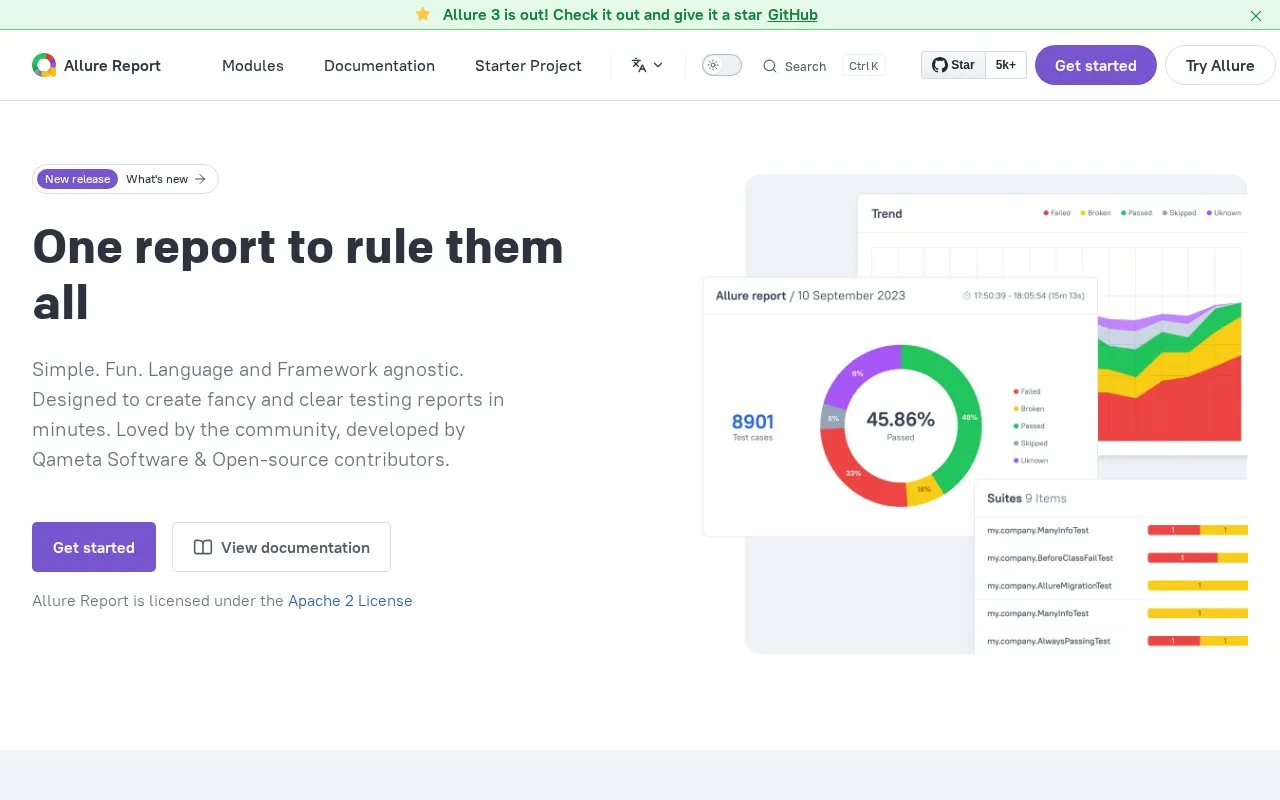Click the Trend chart title
Screen dimensions: 1280x800
pos(887,213)
